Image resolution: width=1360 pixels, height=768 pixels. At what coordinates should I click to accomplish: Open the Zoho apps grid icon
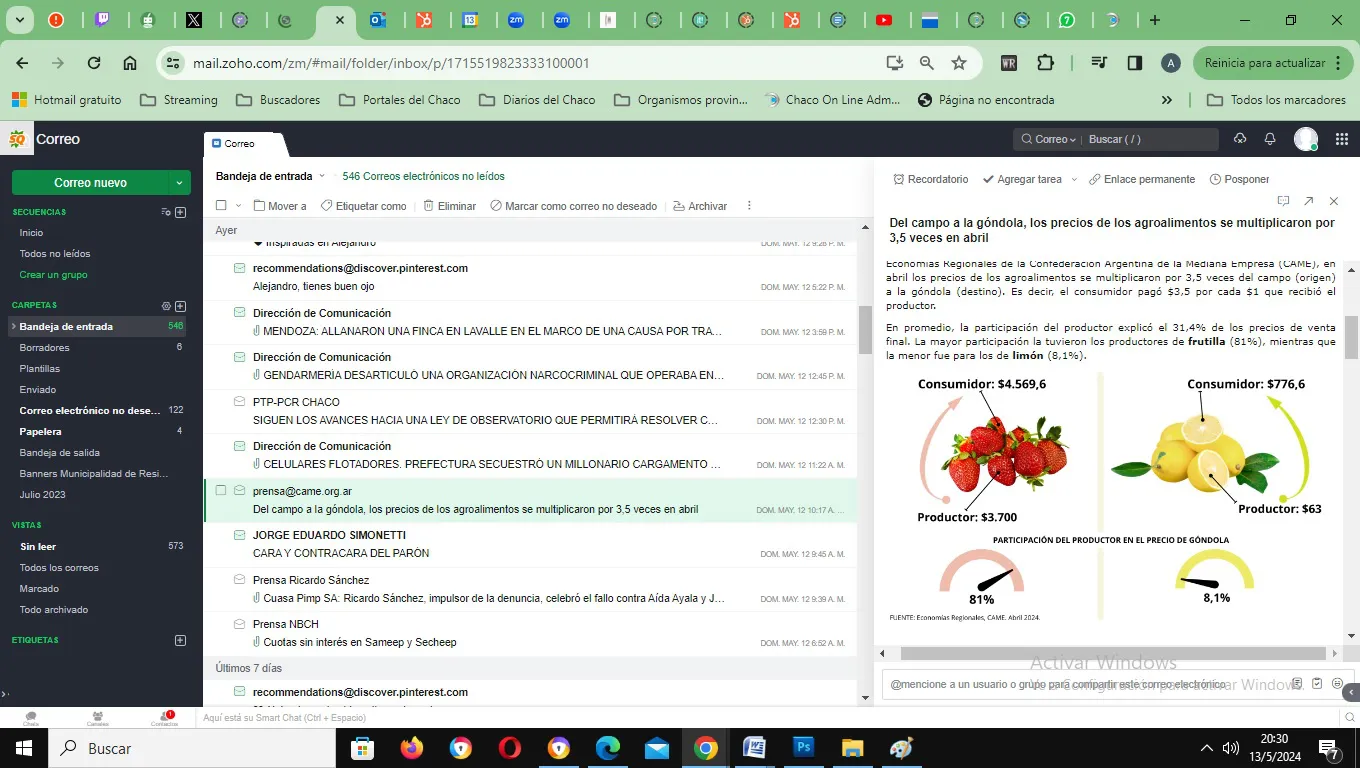(x=1342, y=139)
